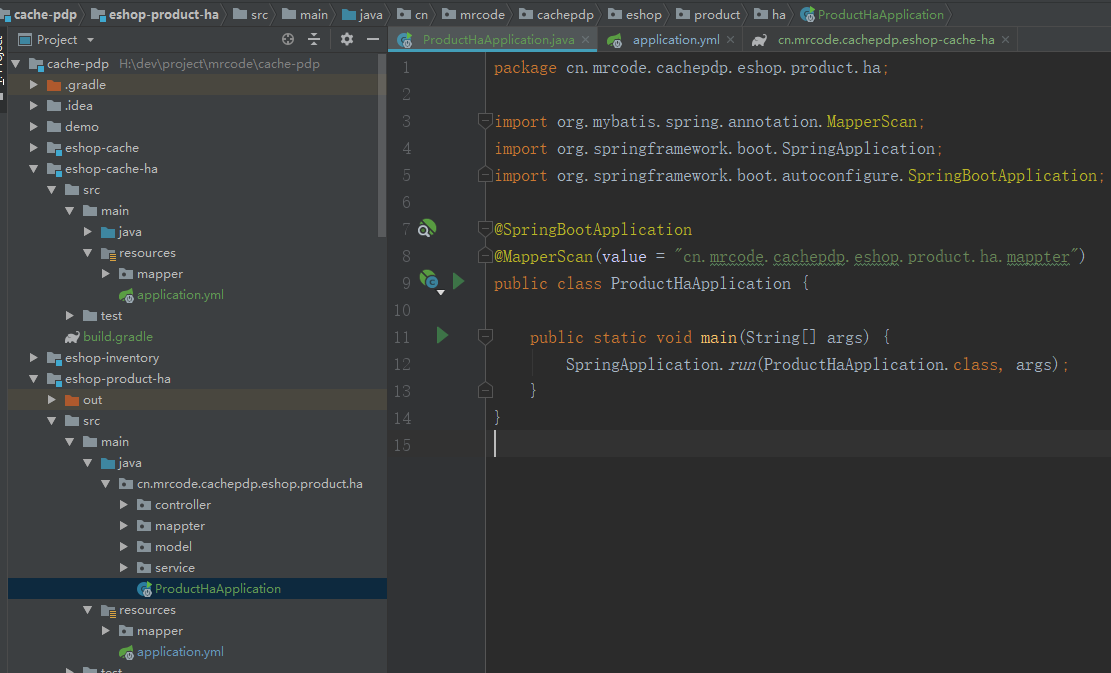The image size is (1111, 673).
Task: Fold the import block in editor
Action: click(486, 121)
